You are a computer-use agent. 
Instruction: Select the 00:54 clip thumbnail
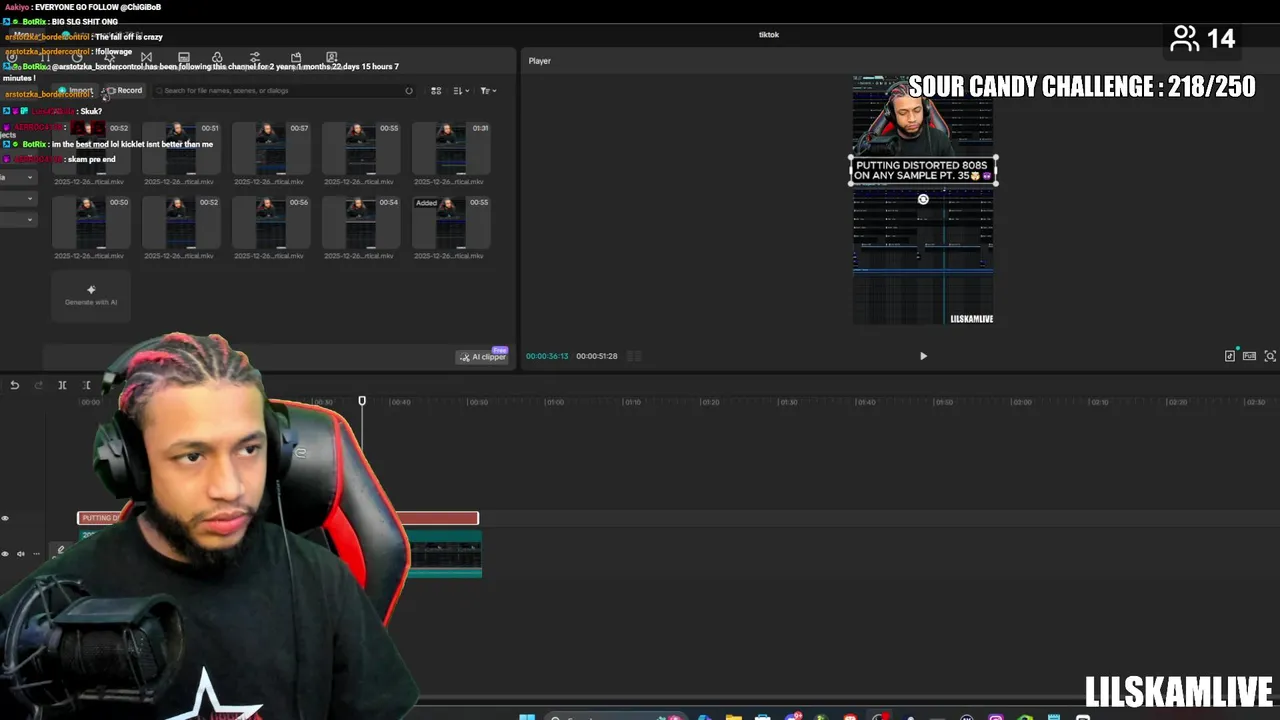[361, 221]
